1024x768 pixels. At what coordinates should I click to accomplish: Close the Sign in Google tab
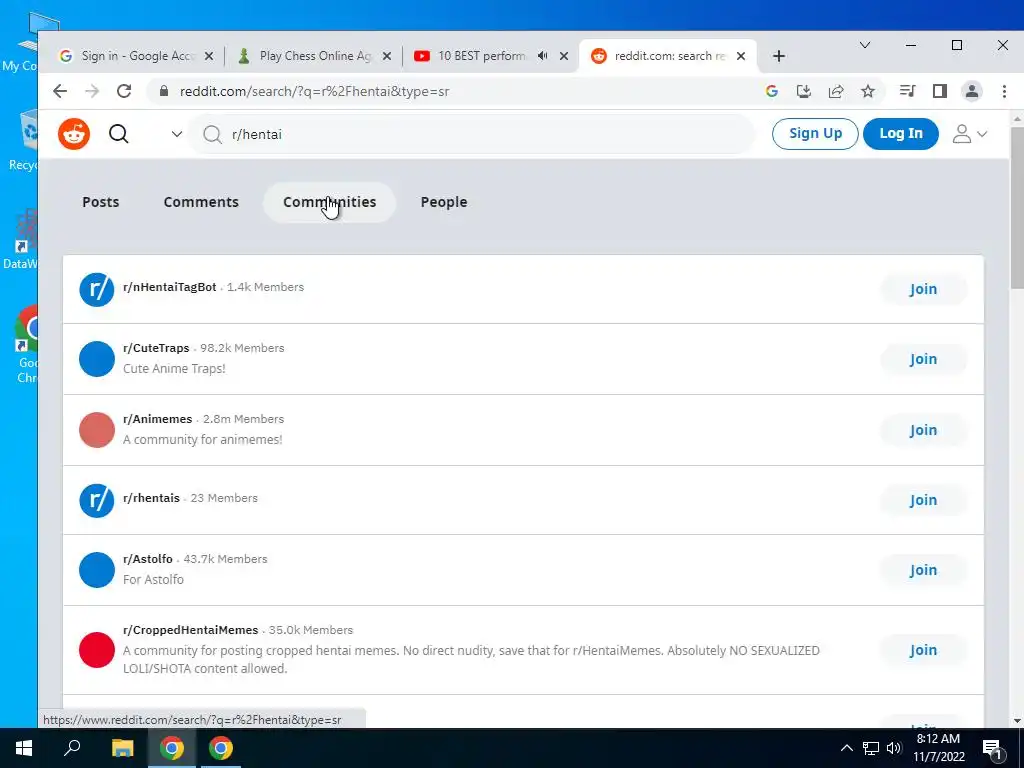click(209, 56)
